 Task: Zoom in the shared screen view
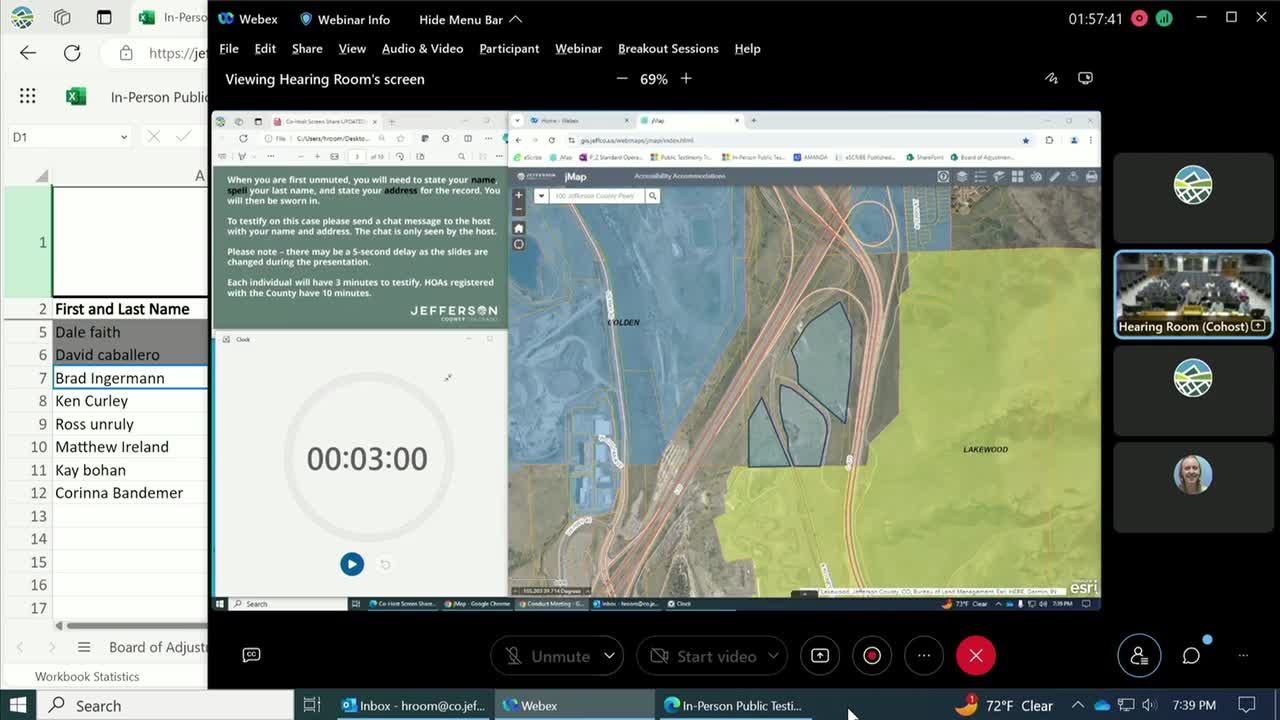[x=686, y=78]
